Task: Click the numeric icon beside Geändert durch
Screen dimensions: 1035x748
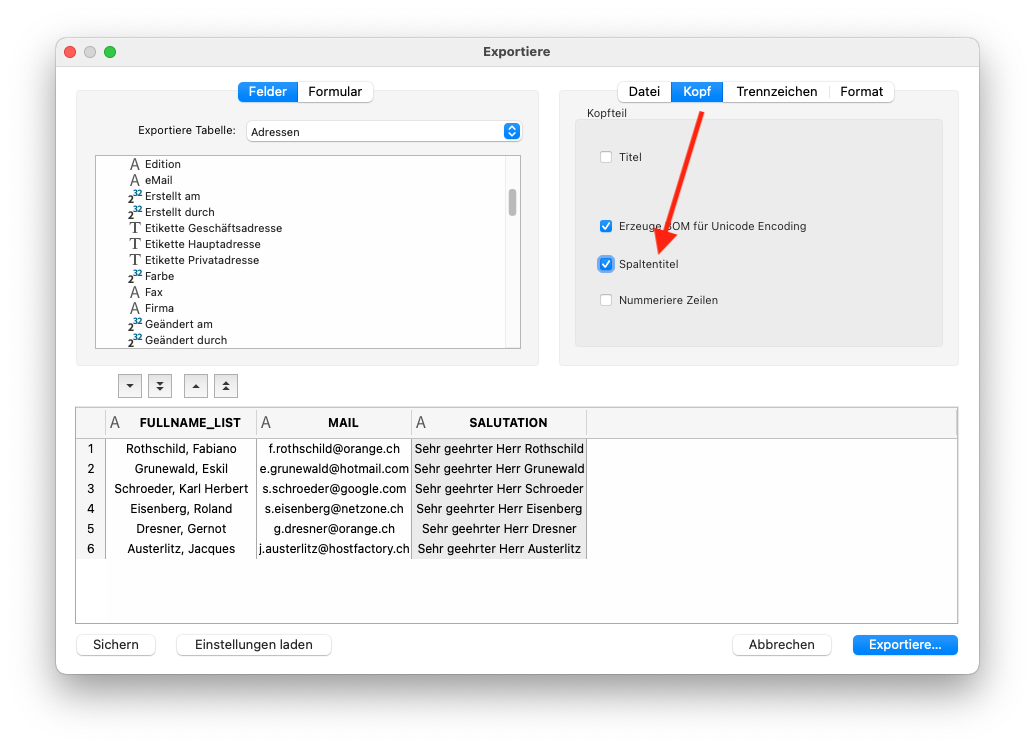Action: 135,340
